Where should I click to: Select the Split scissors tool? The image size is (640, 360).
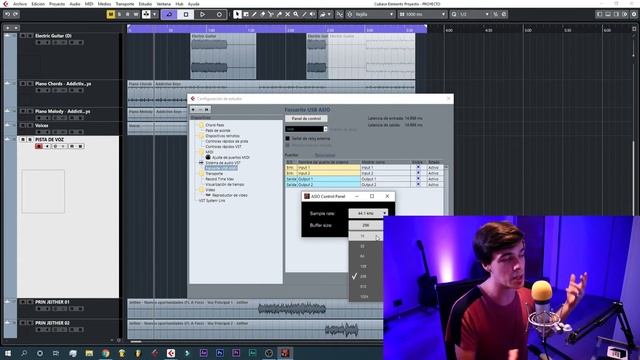[x=271, y=14]
